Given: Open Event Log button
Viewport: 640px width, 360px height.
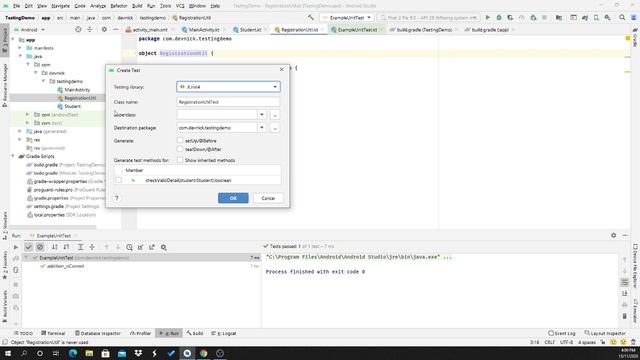Looking at the screenshot, I should 562,333.
